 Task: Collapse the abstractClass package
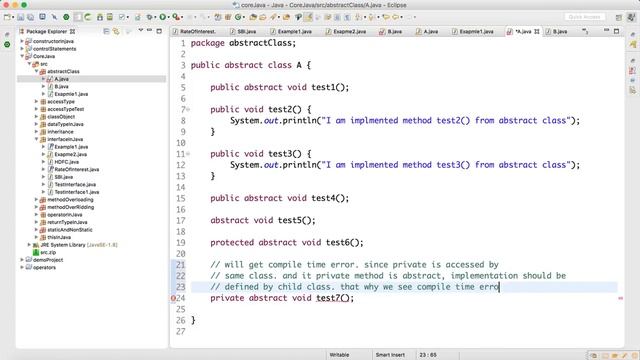click(36, 71)
